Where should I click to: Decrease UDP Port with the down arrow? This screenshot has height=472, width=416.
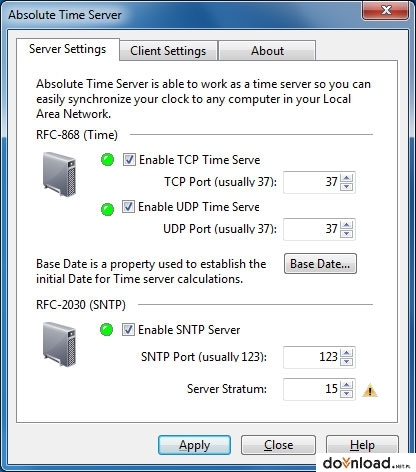tap(347, 234)
